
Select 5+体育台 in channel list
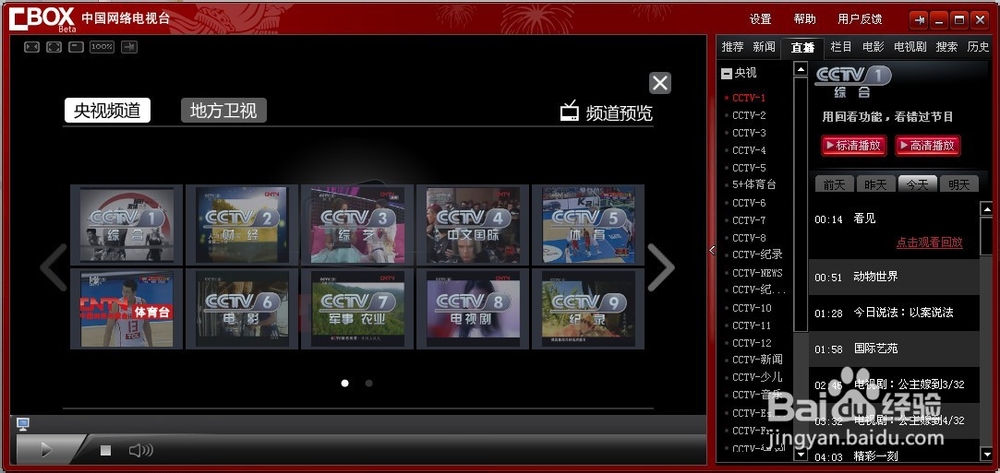[754, 185]
